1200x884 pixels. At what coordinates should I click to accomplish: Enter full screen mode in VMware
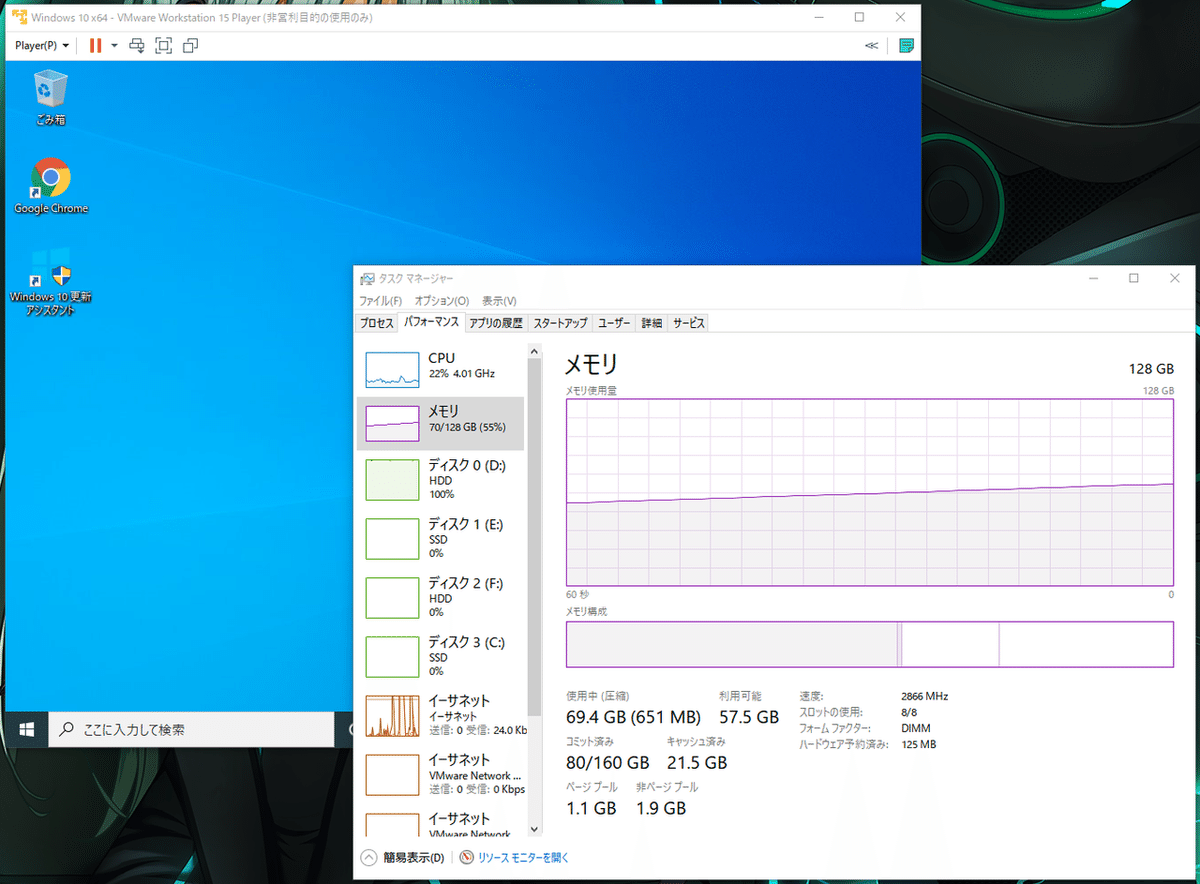pyautogui.click(x=164, y=45)
